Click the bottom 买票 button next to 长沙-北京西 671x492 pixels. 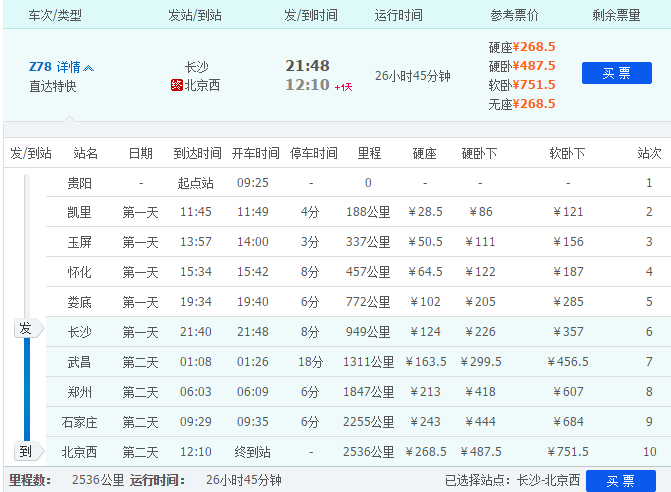click(621, 481)
